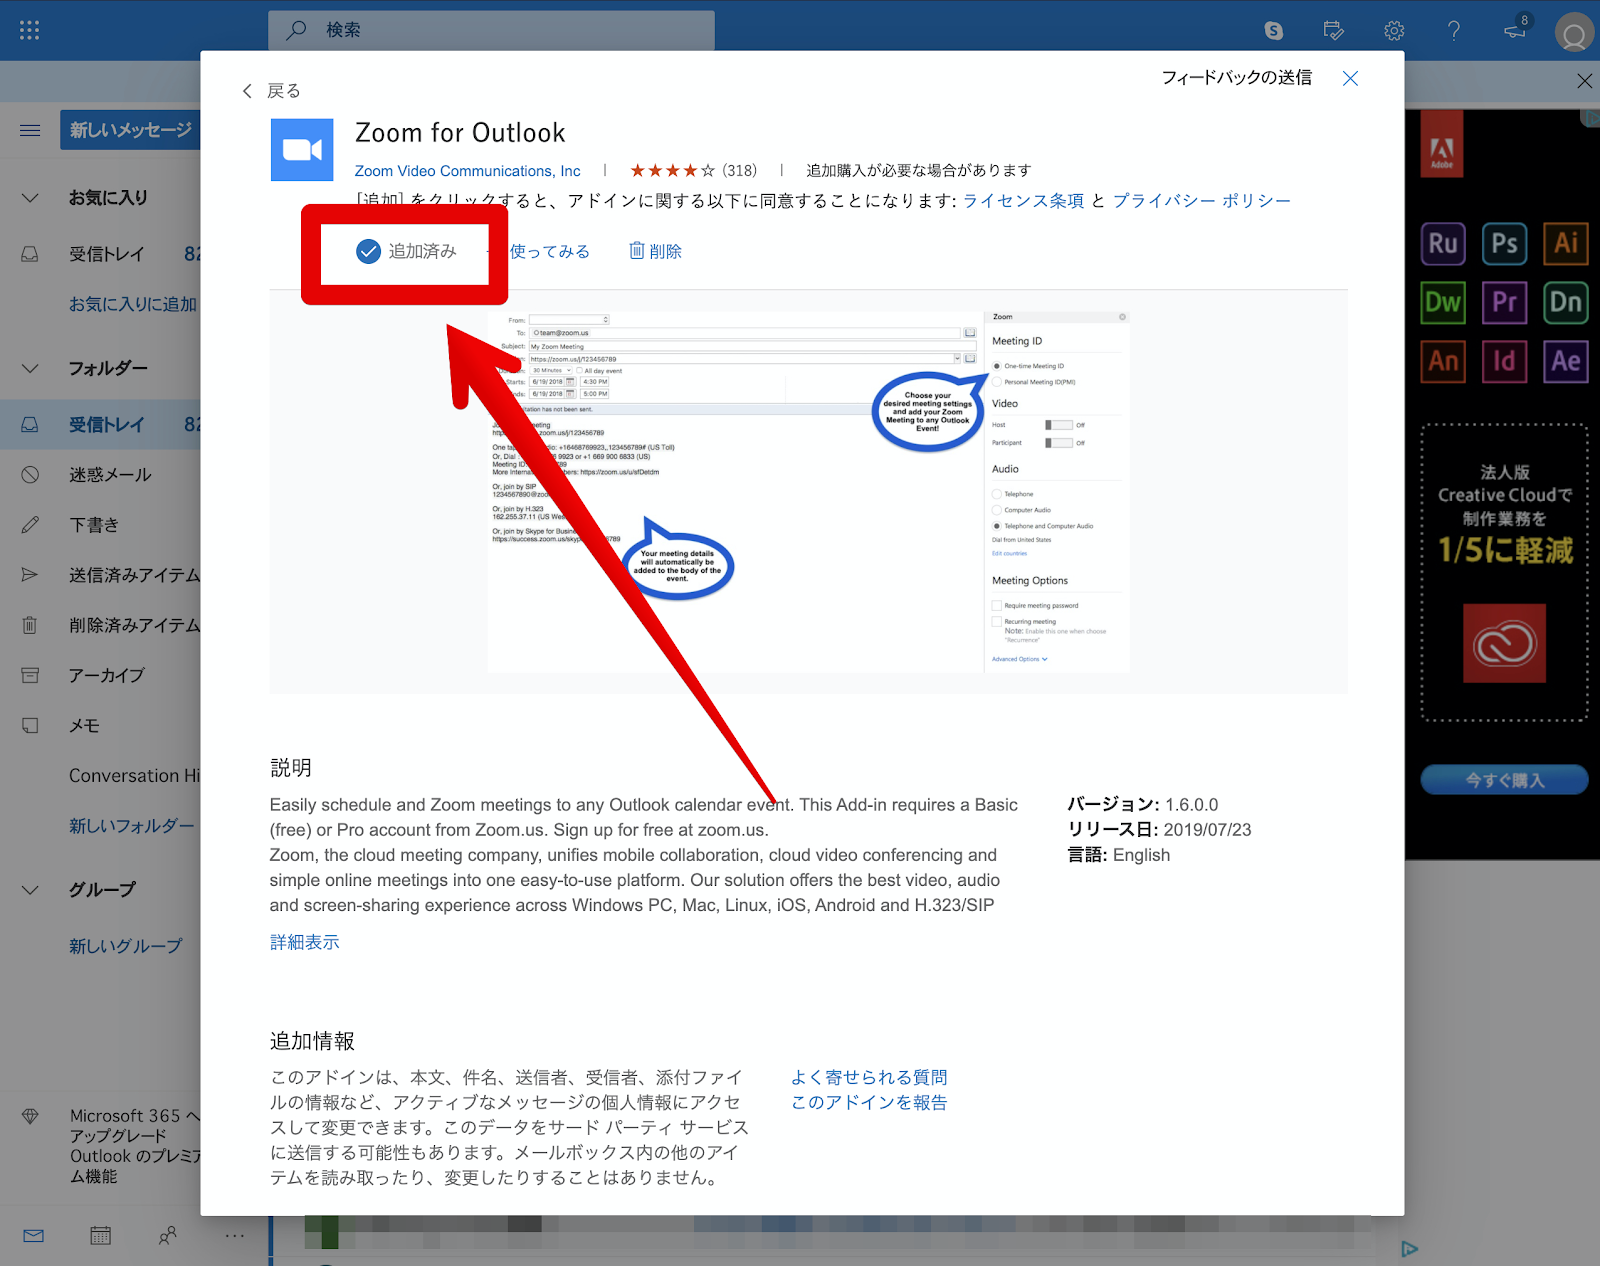Click the star rating (318)
Screen dimensions: 1600x1266
[x=693, y=171]
